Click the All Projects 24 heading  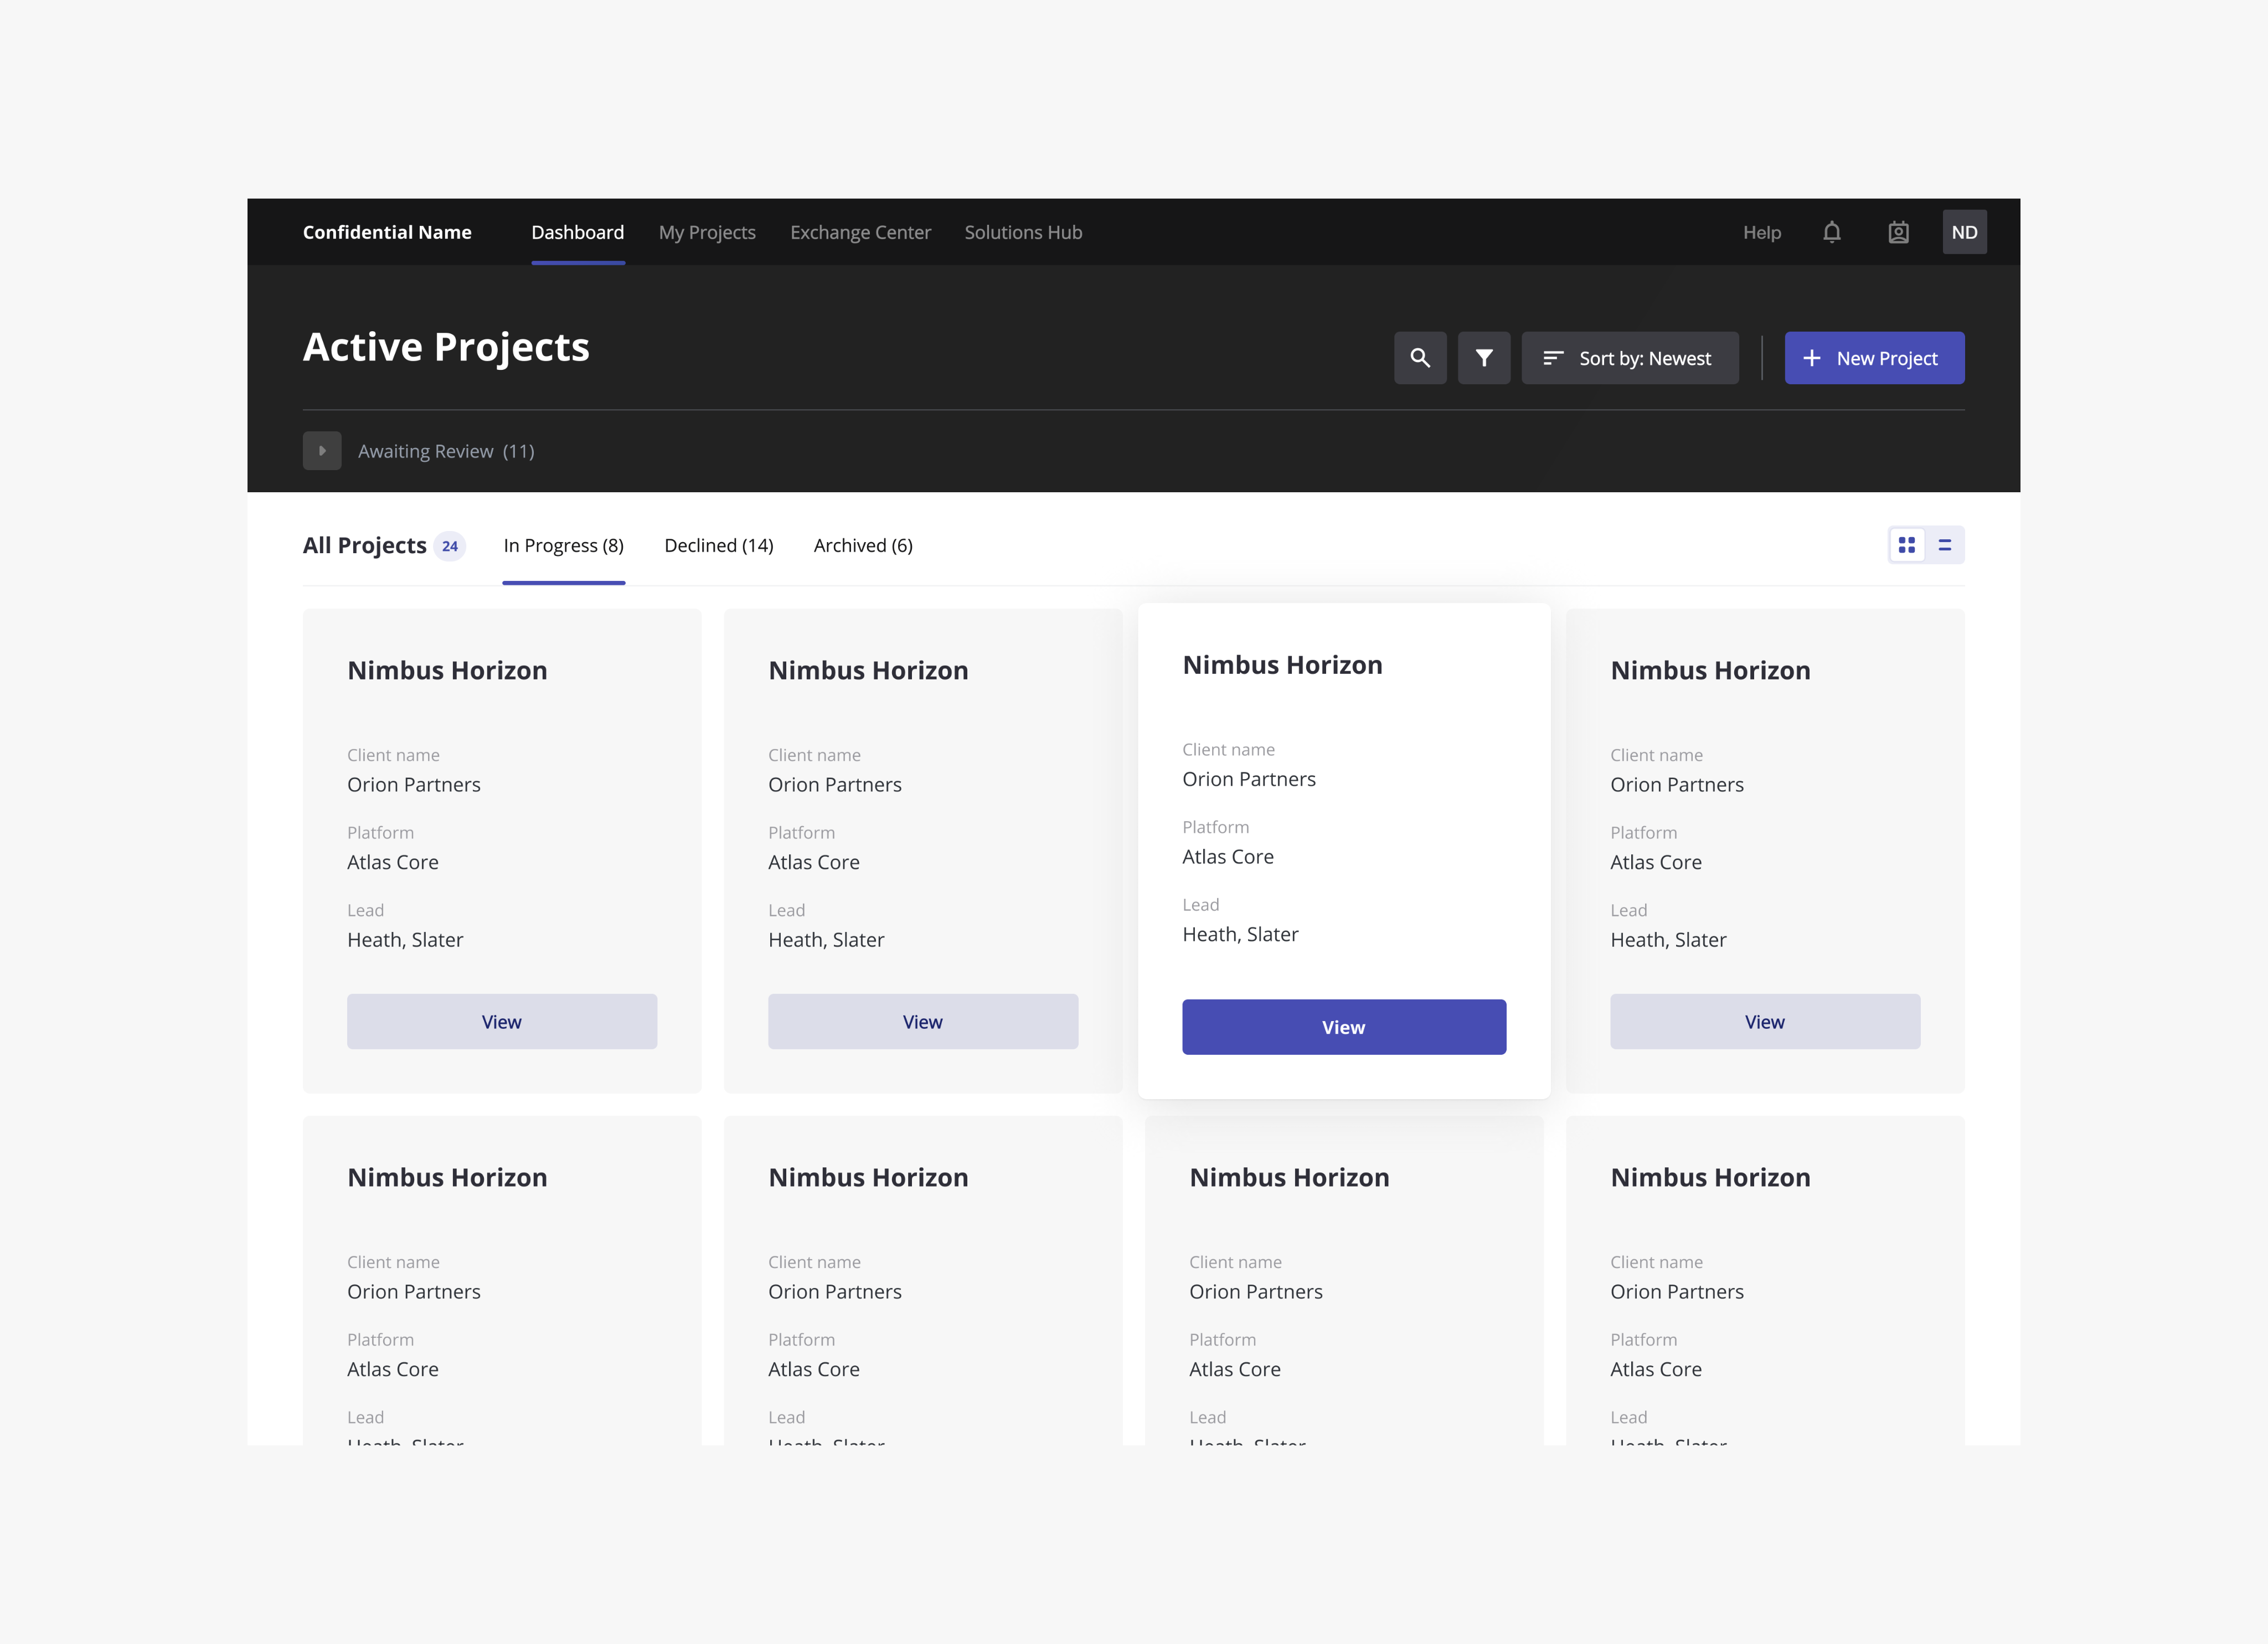tap(384, 545)
